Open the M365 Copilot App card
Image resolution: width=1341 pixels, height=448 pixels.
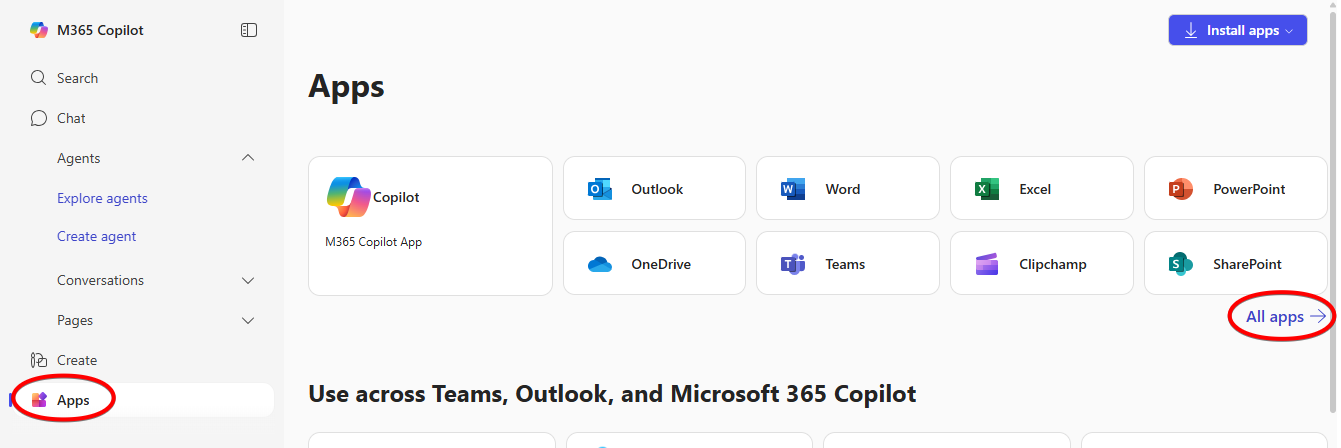tap(430, 226)
